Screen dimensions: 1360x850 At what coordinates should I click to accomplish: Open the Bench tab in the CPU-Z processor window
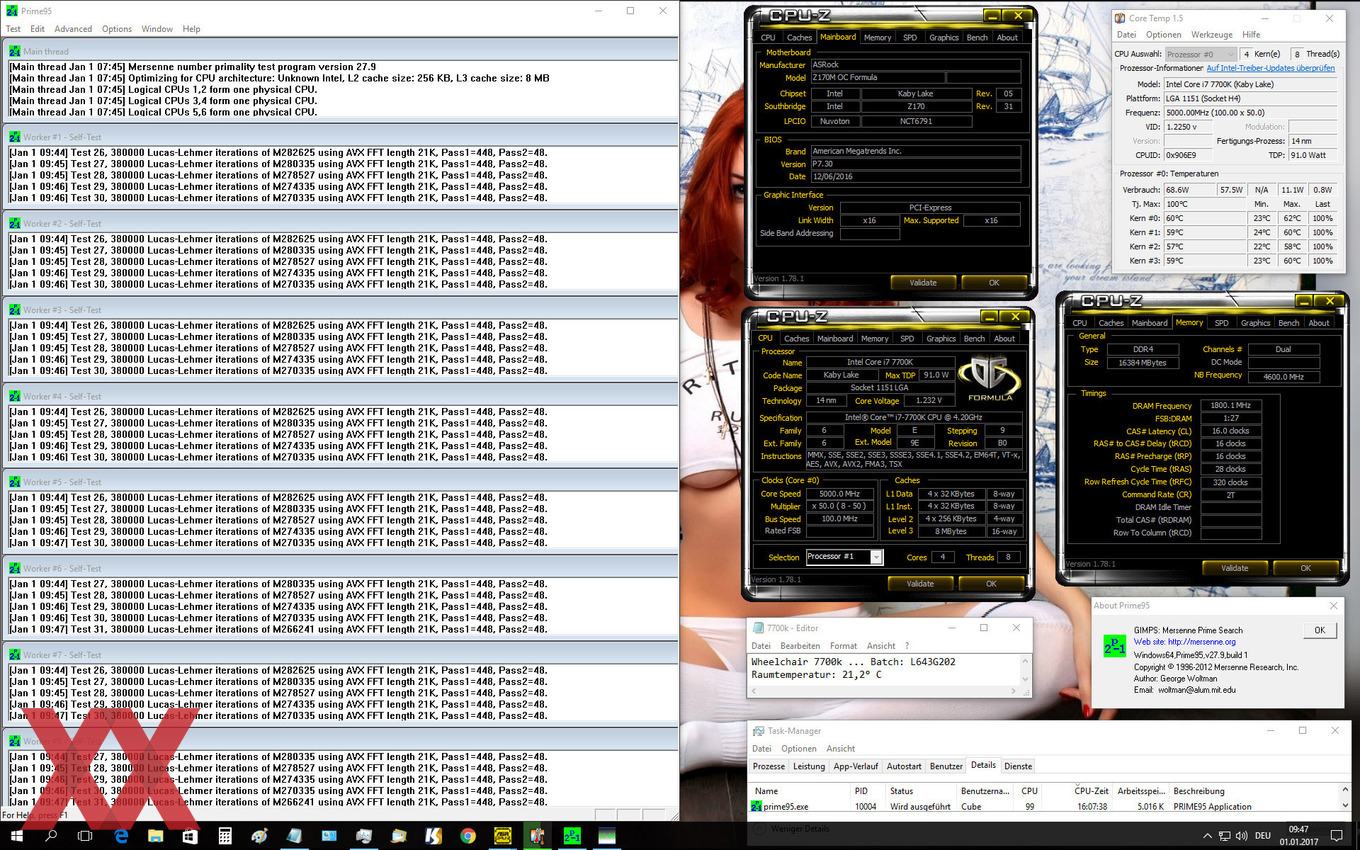974,338
